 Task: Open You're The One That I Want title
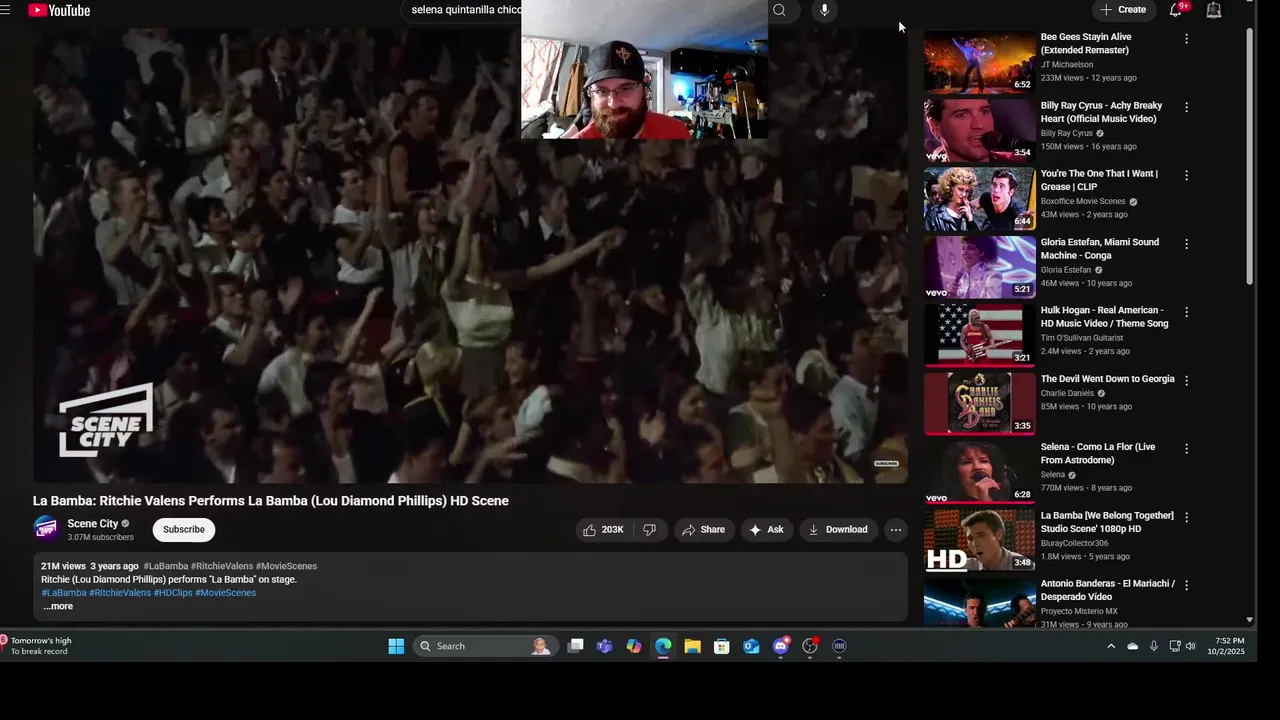[1099, 180]
